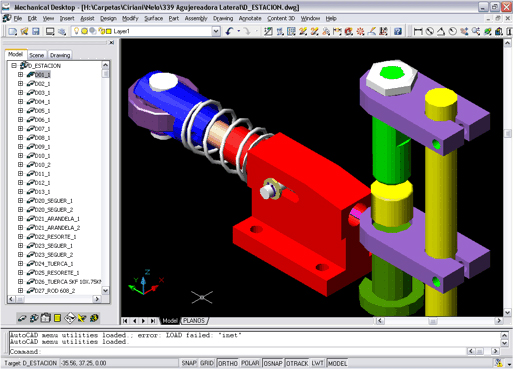The width and height of the screenshot is (513, 369).
Task: Click the Save file toolbar icon
Action: point(36,31)
